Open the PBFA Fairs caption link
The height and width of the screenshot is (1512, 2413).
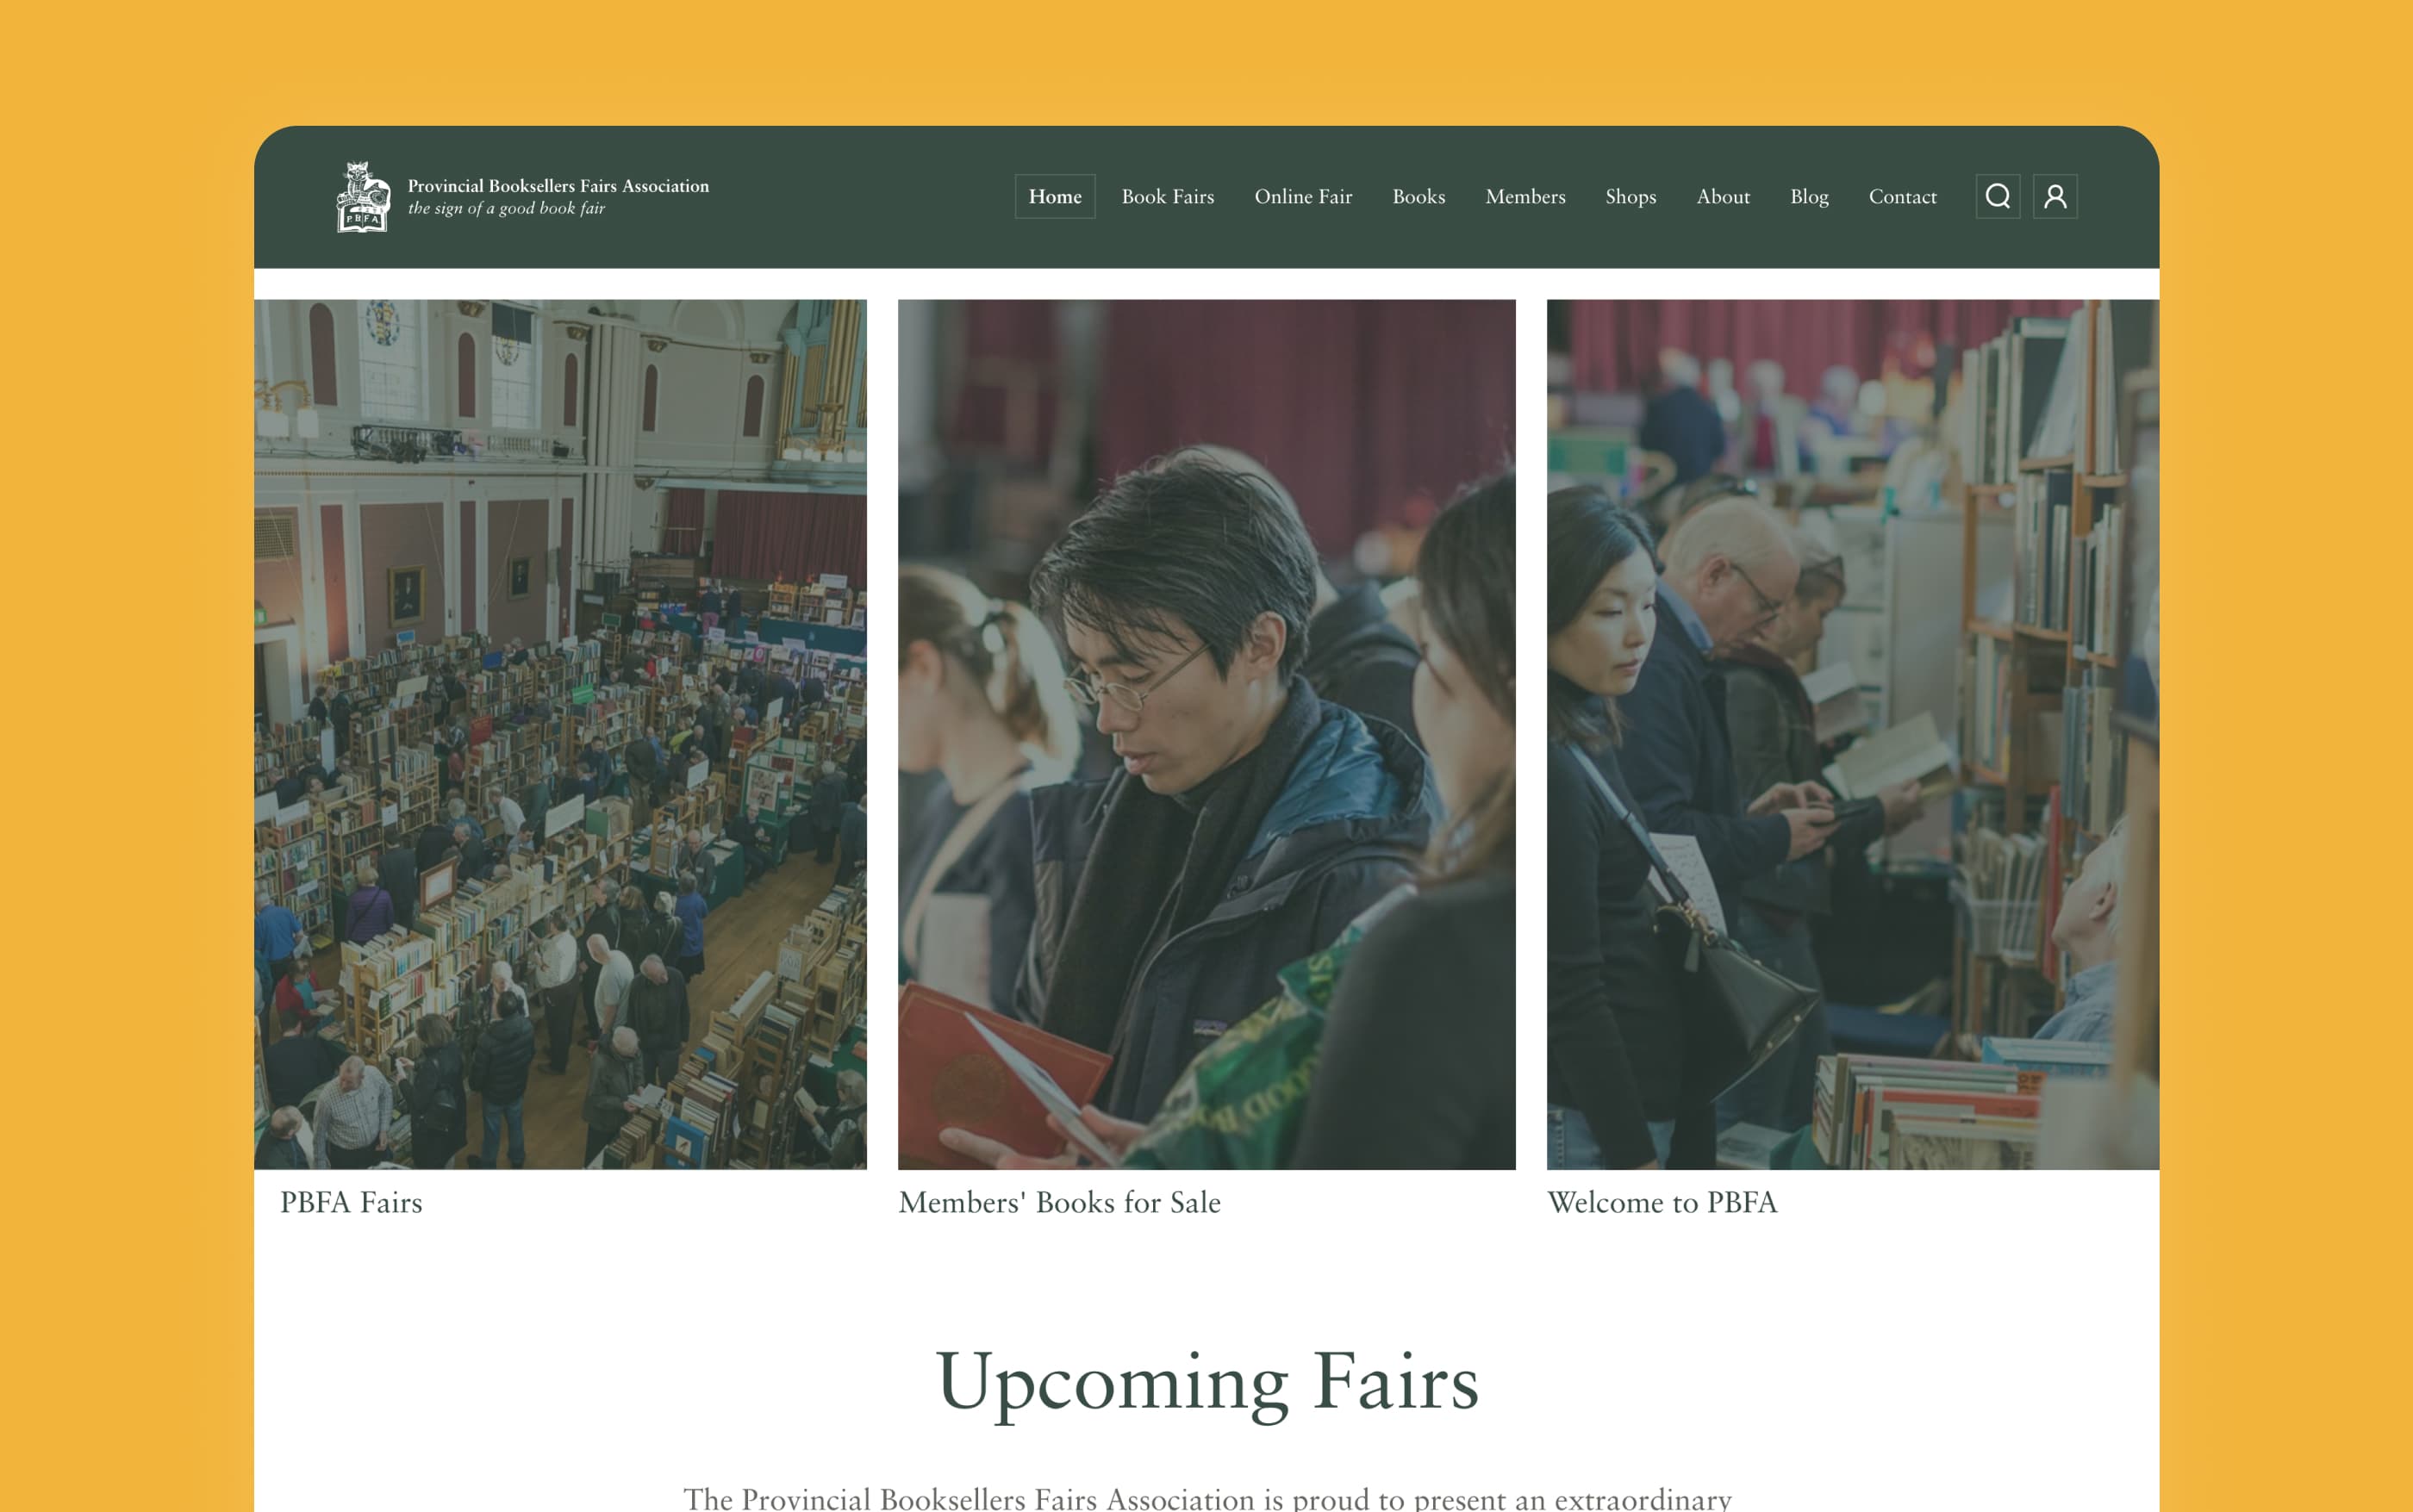[351, 1202]
